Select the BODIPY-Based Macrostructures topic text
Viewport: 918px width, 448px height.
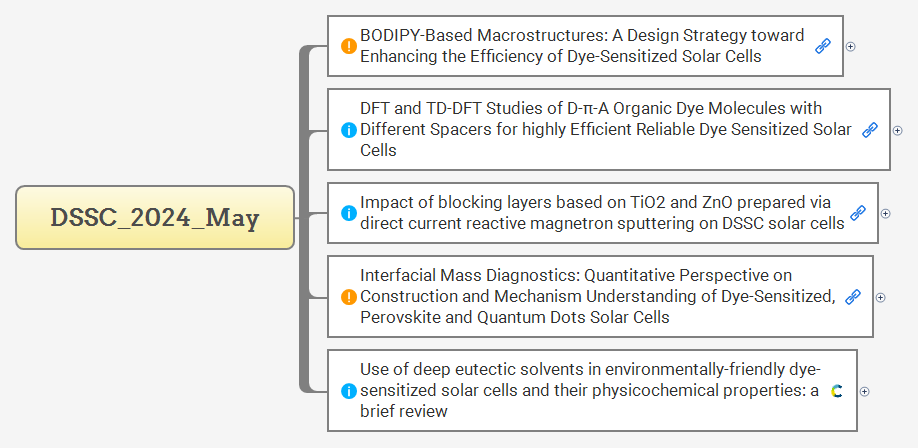582,46
